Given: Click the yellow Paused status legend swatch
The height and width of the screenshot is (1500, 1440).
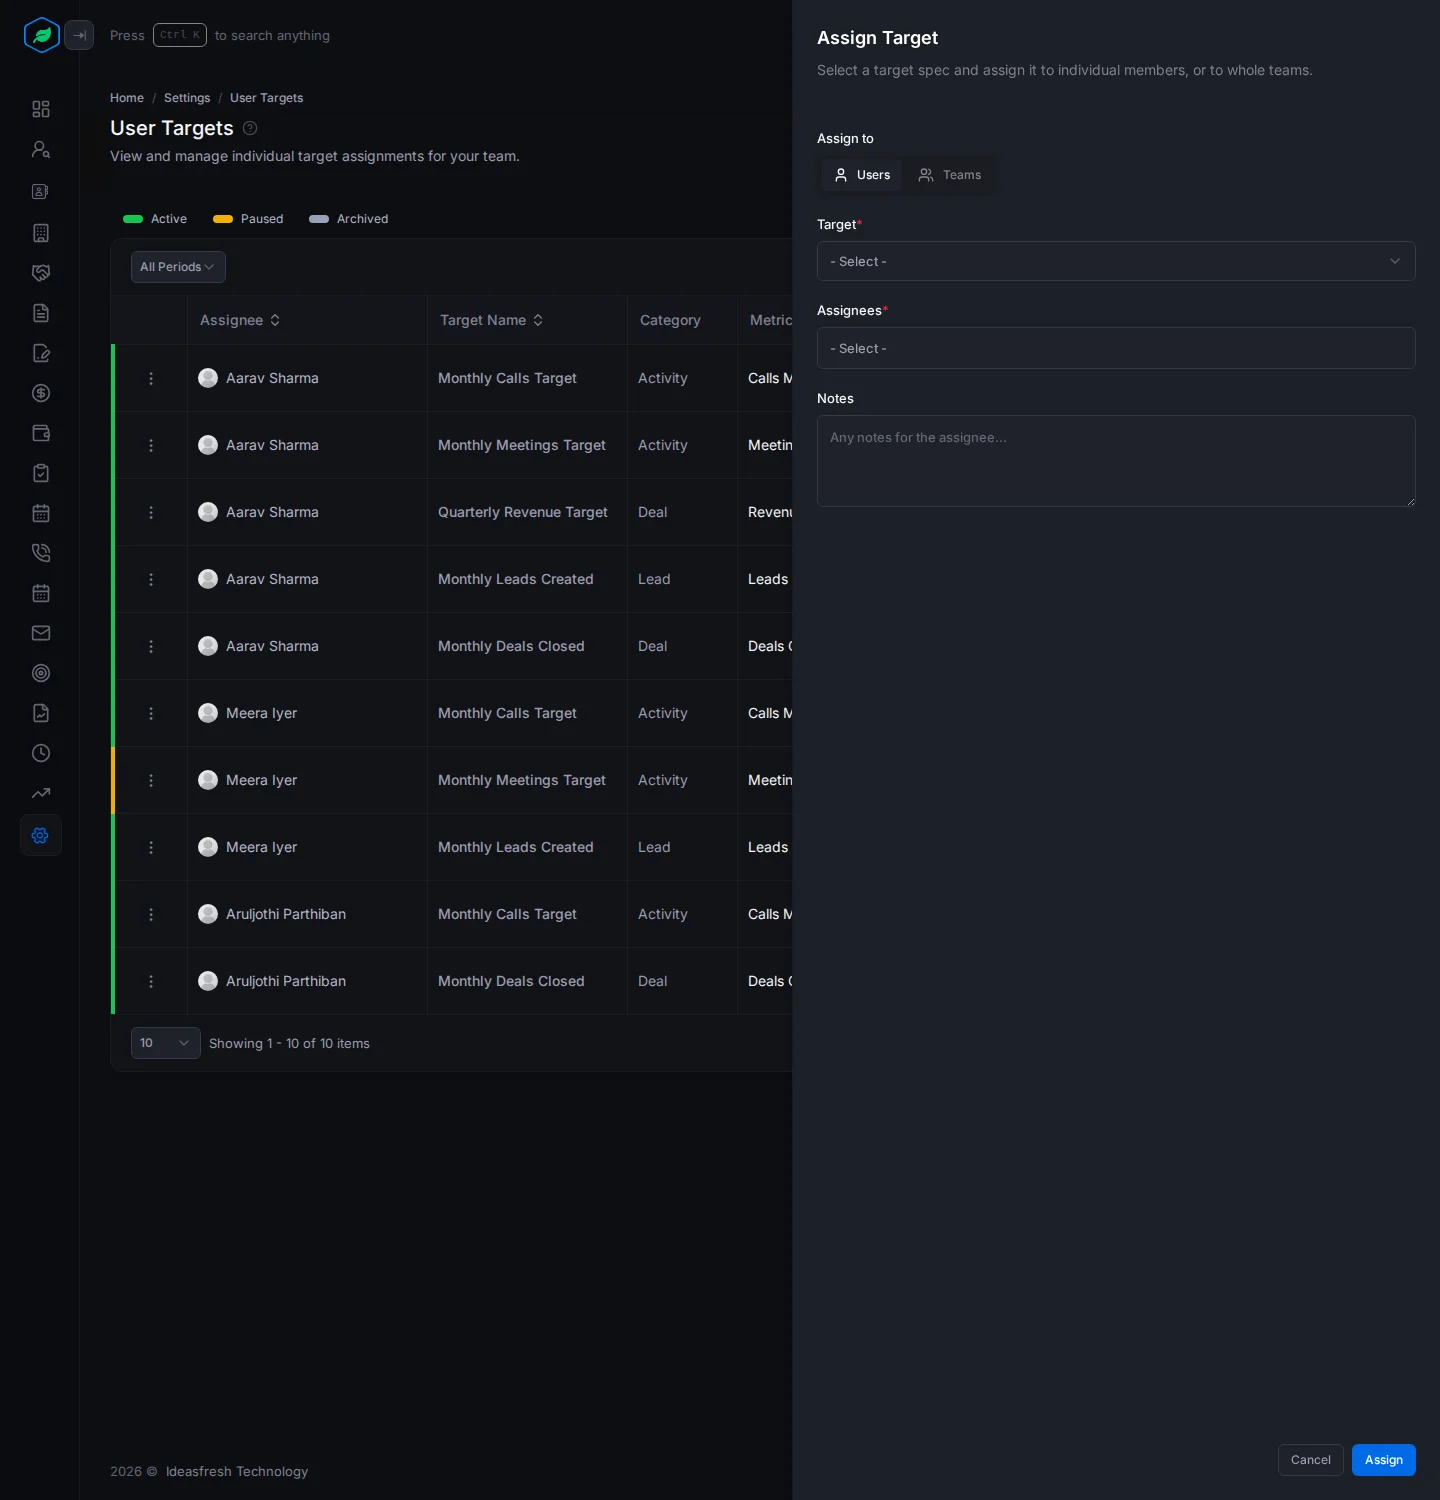Looking at the screenshot, I should point(223,219).
